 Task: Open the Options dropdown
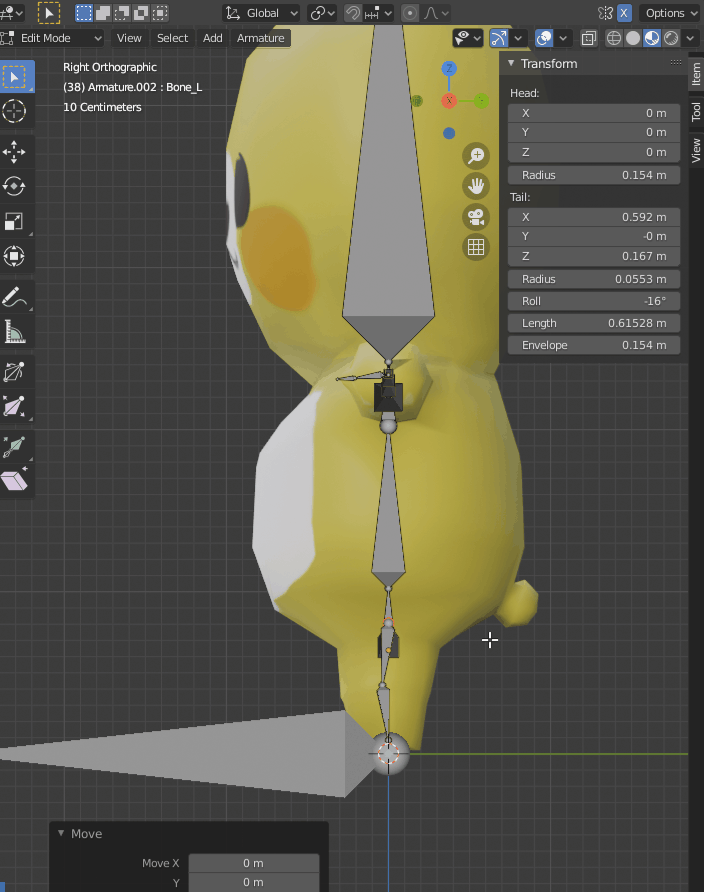(670, 13)
